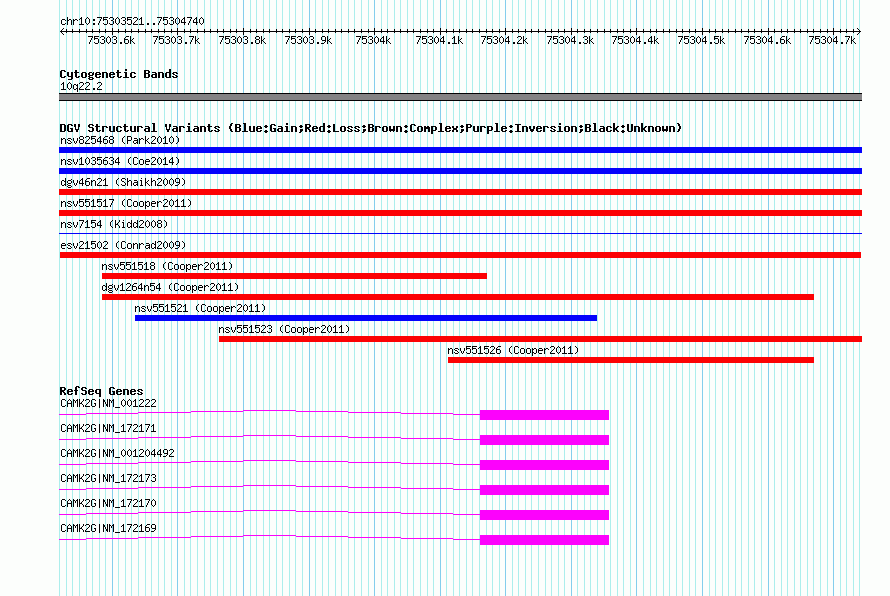The width and height of the screenshot is (890, 596).
Task: Click the 75304.1k ruler tick label
Action: (439, 41)
